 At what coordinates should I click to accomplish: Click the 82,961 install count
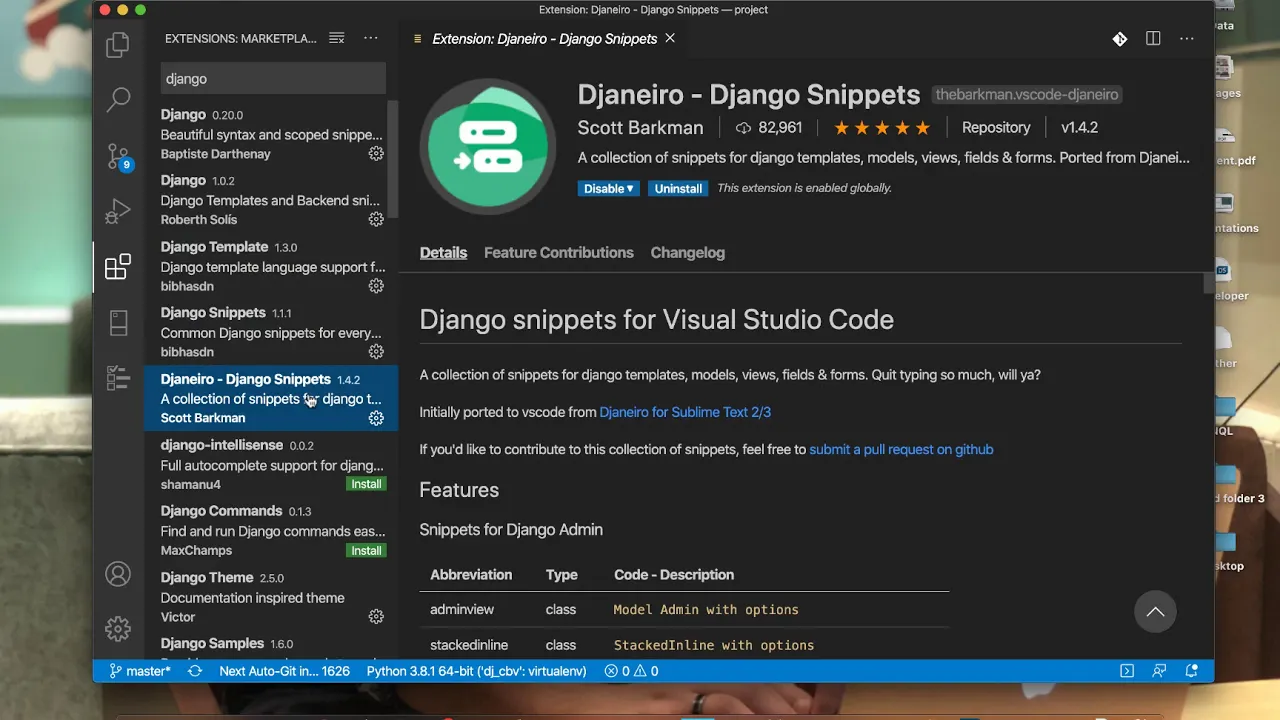click(769, 128)
